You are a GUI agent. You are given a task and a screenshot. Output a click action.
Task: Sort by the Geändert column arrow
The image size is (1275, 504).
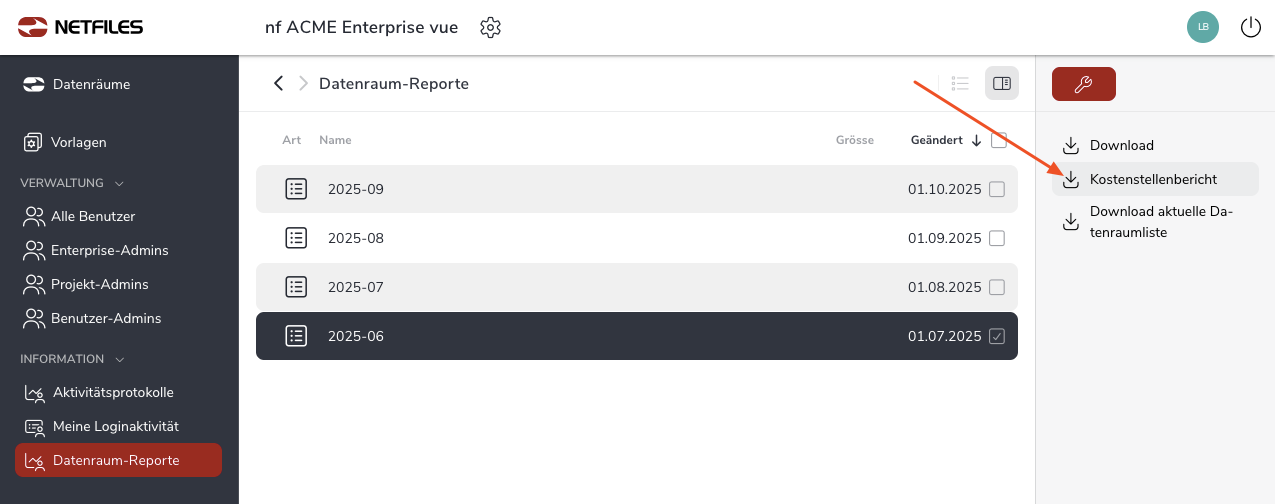click(976, 140)
